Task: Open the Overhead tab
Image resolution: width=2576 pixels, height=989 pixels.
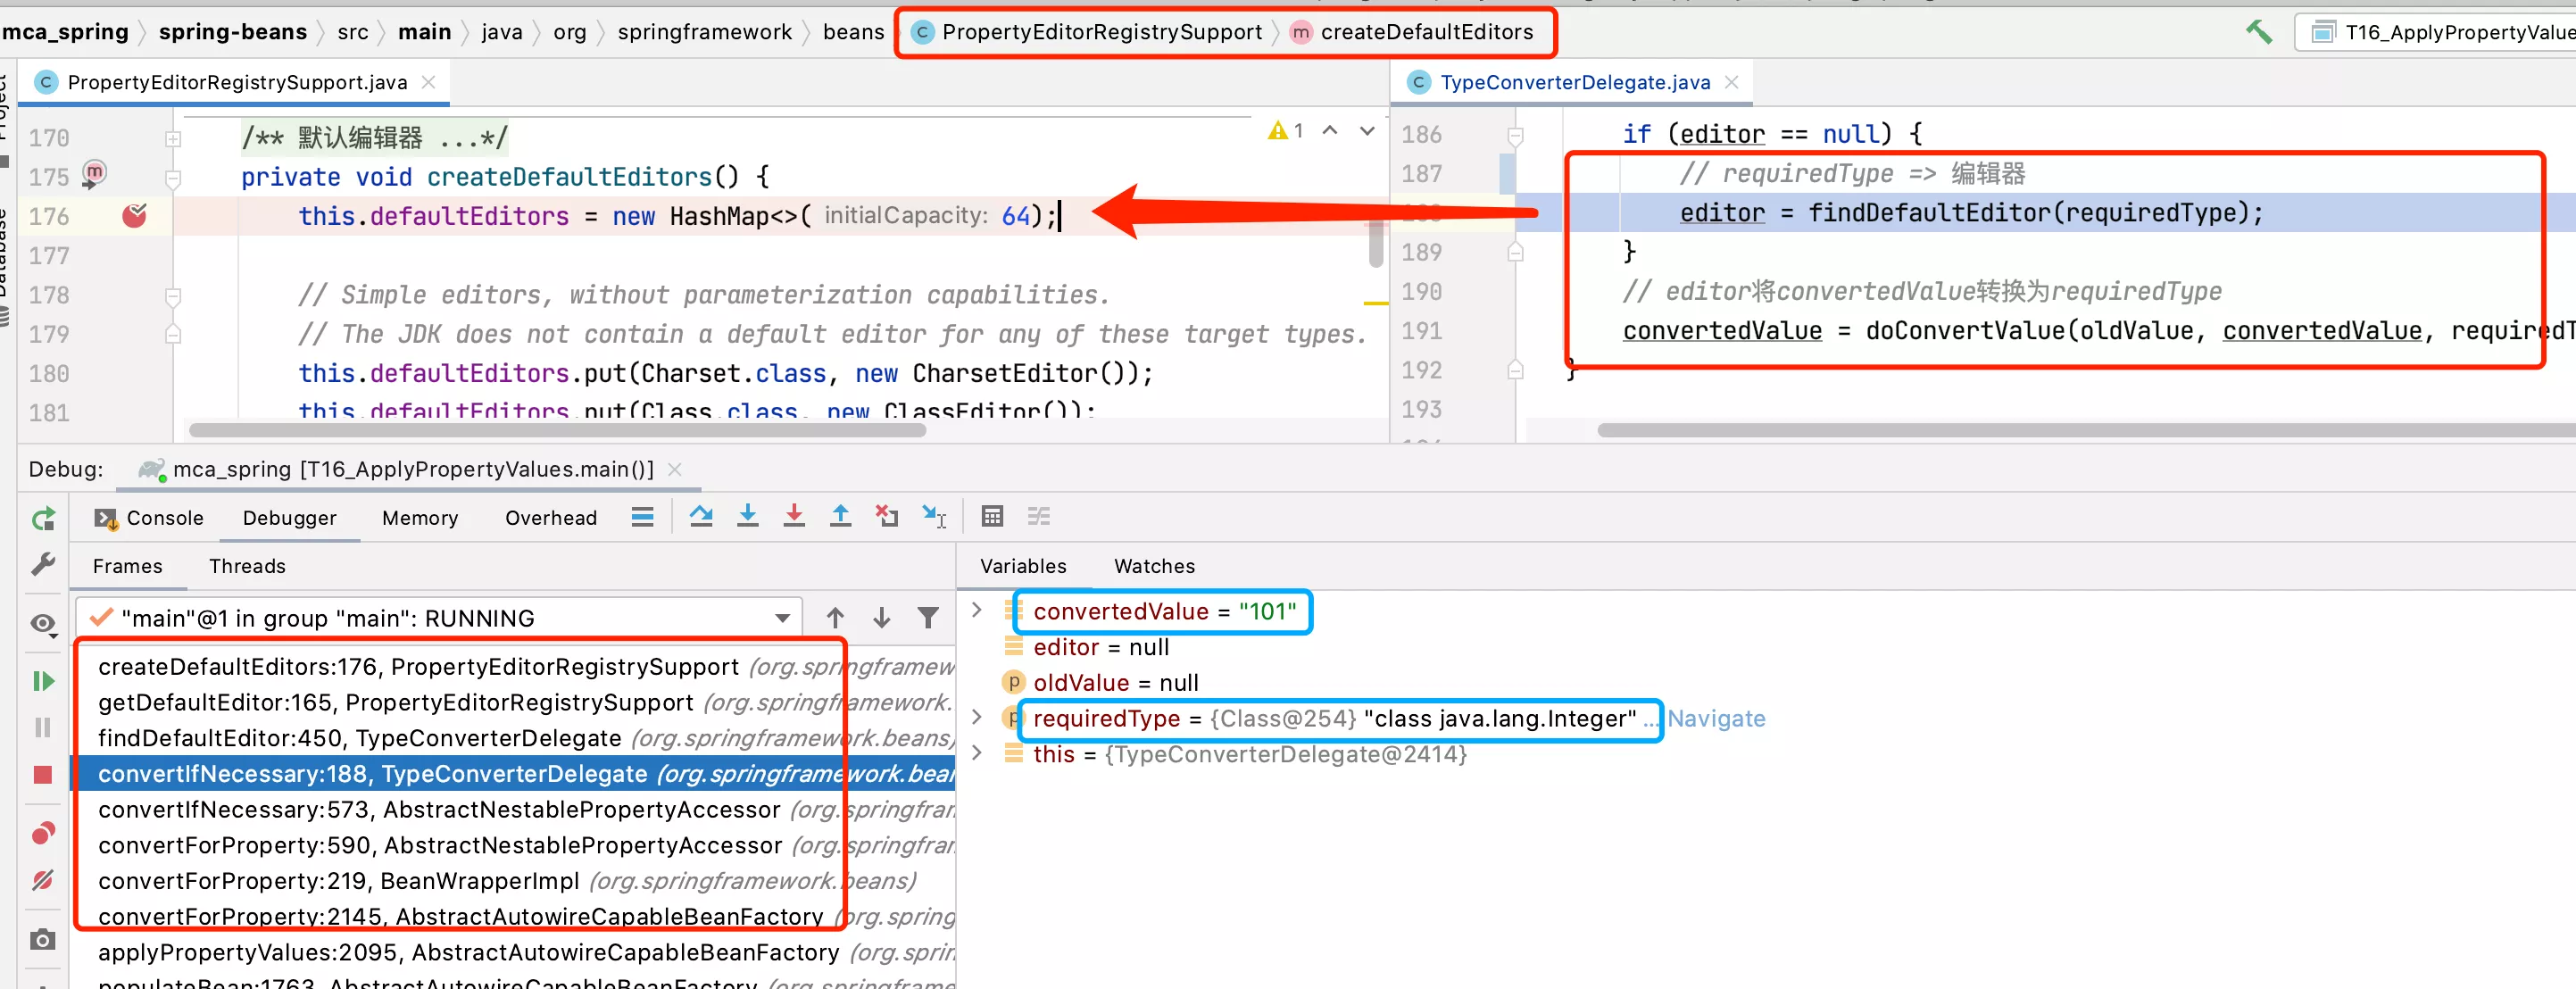Action: coord(551,518)
